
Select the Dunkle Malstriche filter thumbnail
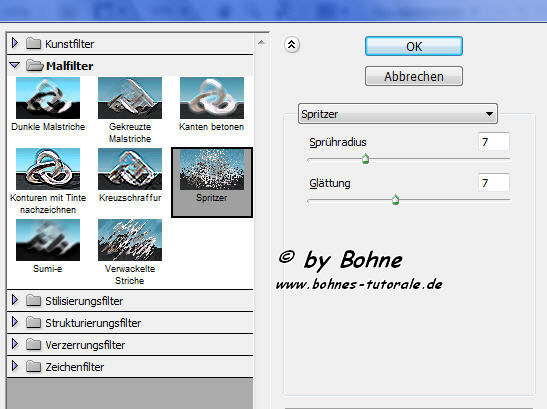[48, 98]
